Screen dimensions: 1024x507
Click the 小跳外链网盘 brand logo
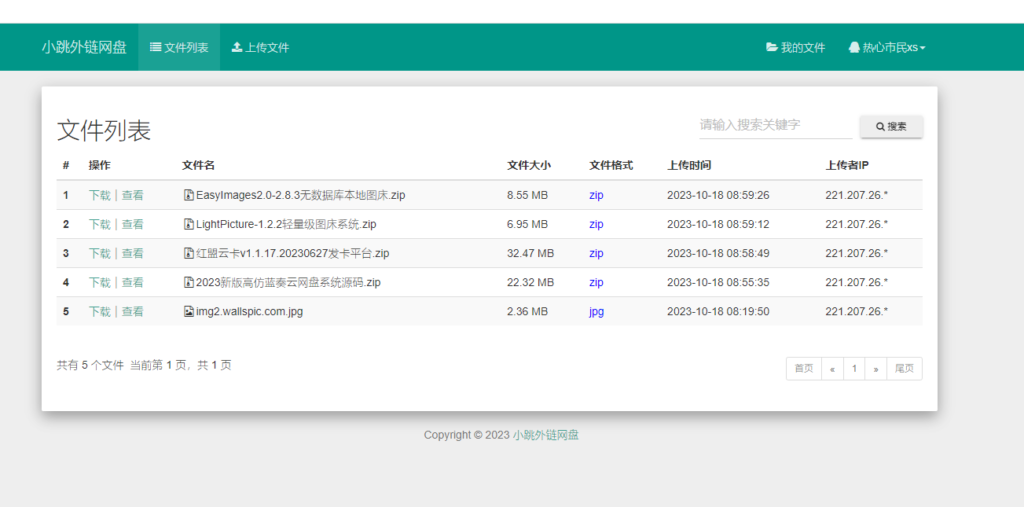[x=84, y=47]
